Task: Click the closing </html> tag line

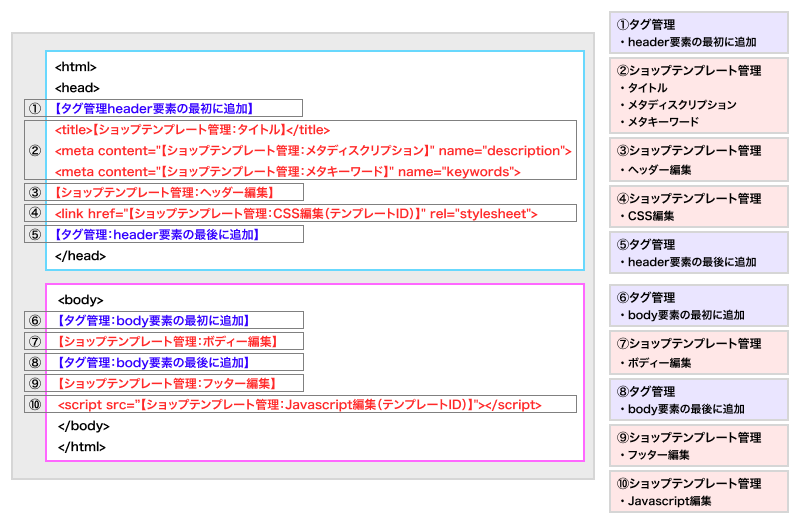Action: point(82,446)
